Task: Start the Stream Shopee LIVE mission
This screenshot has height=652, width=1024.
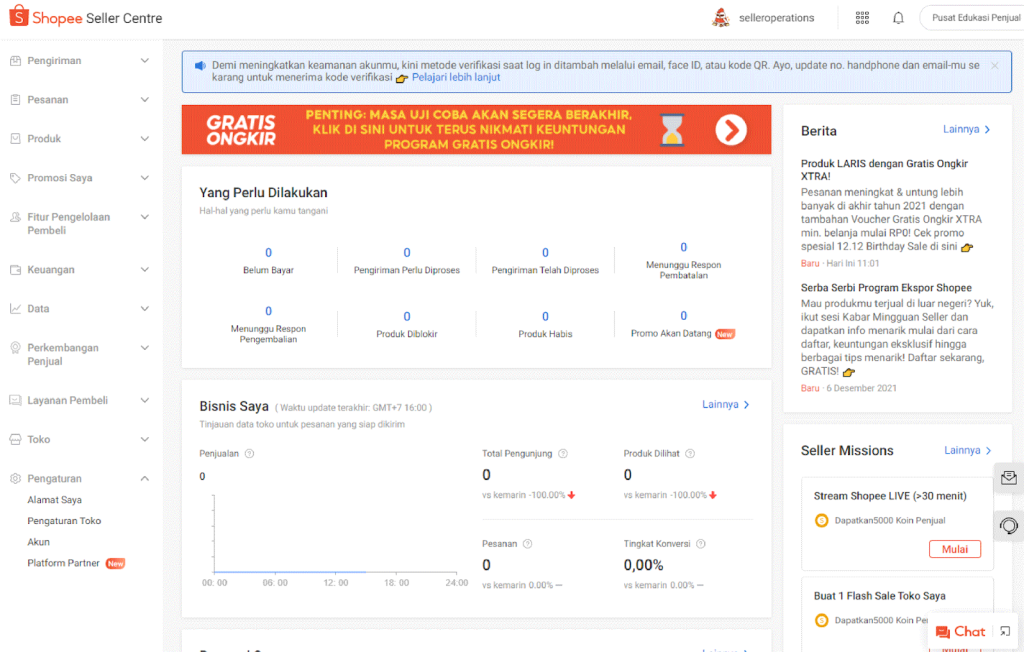Action: pyautogui.click(x=955, y=549)
